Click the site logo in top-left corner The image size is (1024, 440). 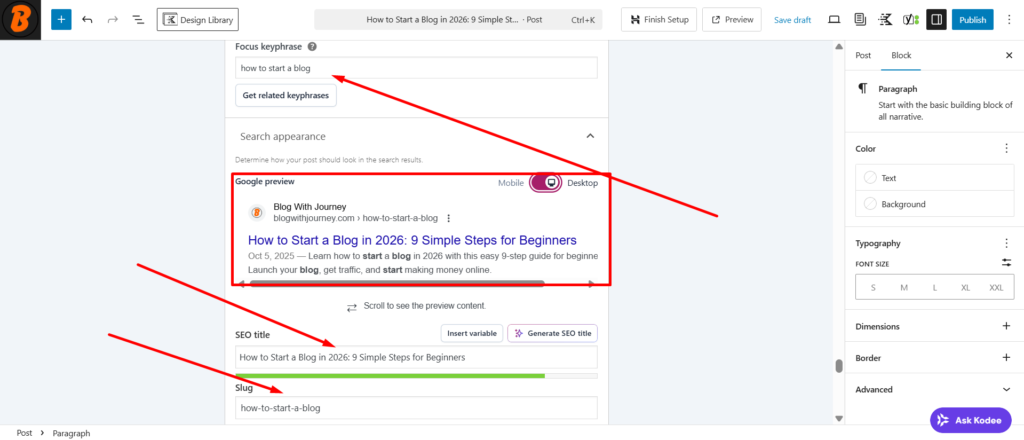(x=20, y=20)
